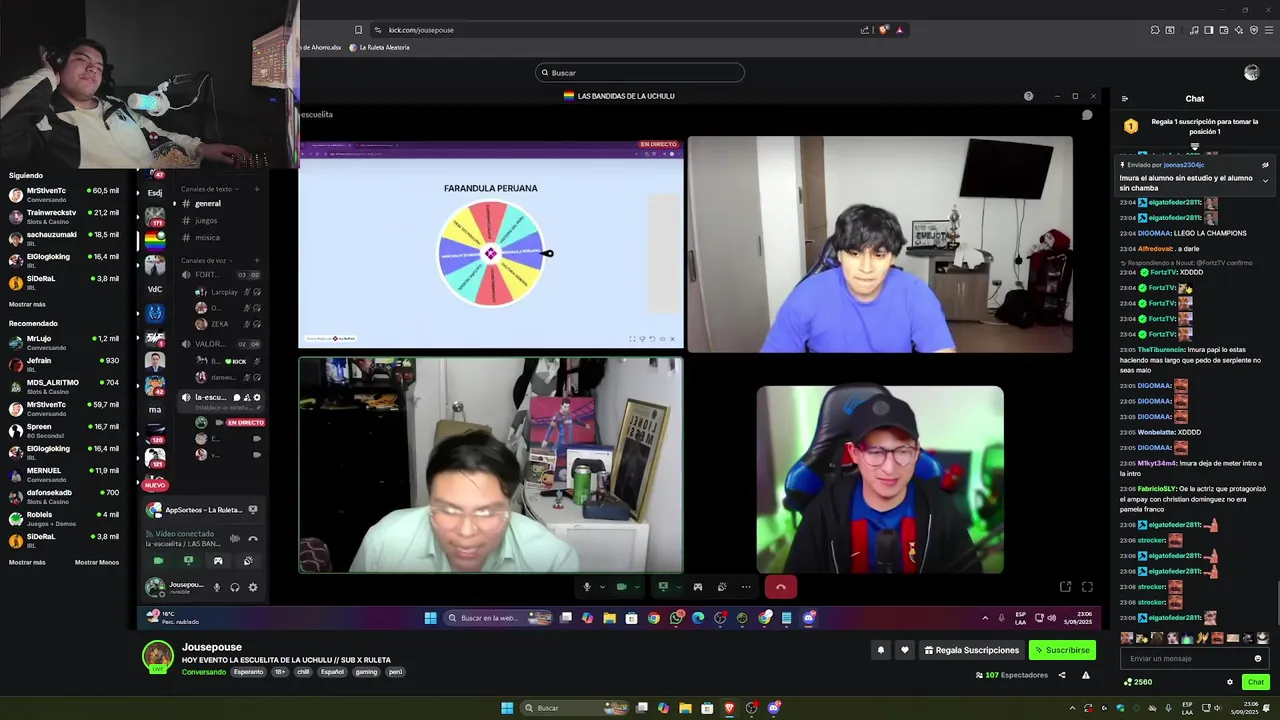Click the outer taskbar Start button
The width and height of the screenshot is (1280, 720).
[x=507, y=708]
